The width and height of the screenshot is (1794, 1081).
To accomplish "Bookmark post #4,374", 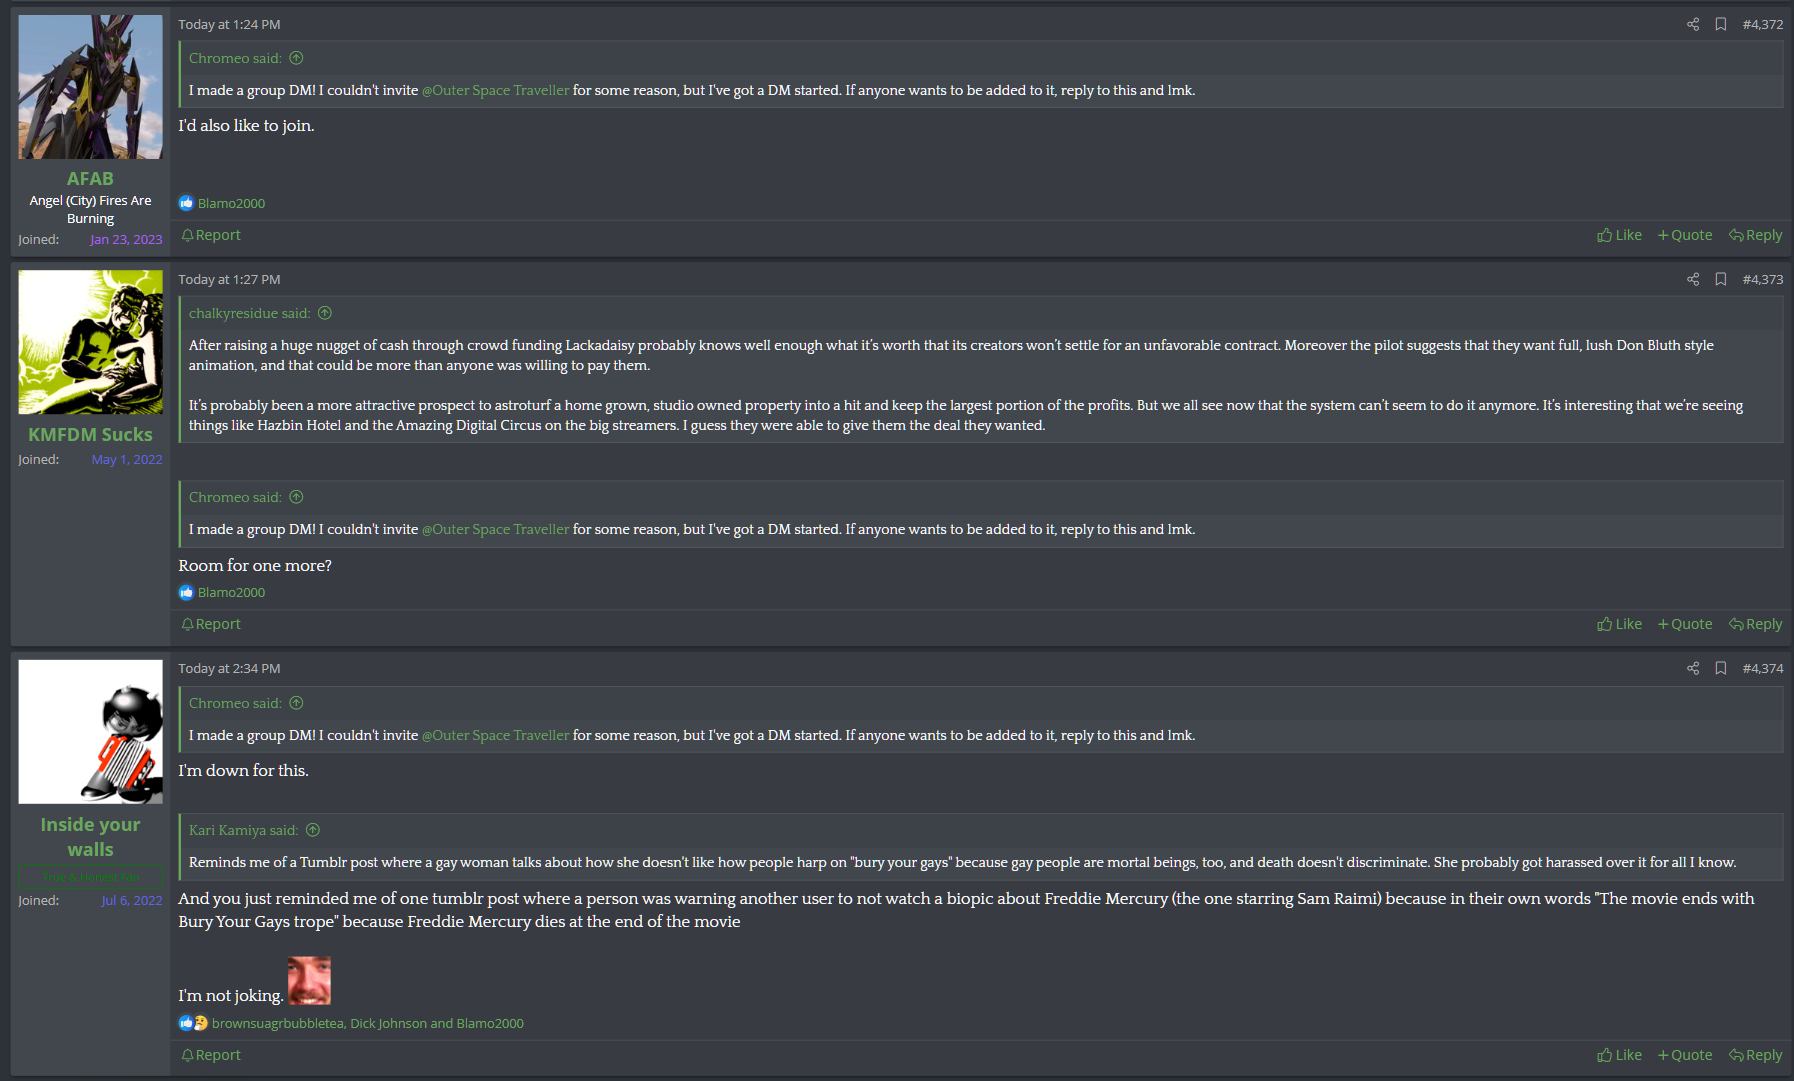I will pos(1721,669).
